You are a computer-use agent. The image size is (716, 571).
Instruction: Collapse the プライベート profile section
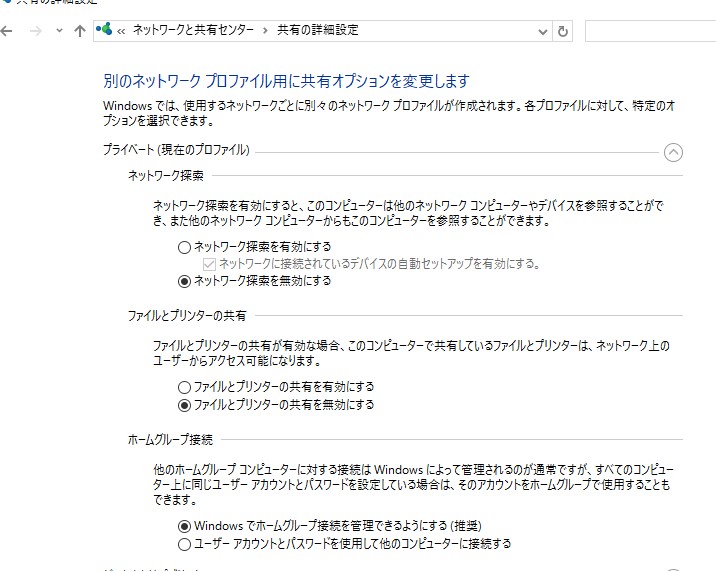[x=673, y=153]
